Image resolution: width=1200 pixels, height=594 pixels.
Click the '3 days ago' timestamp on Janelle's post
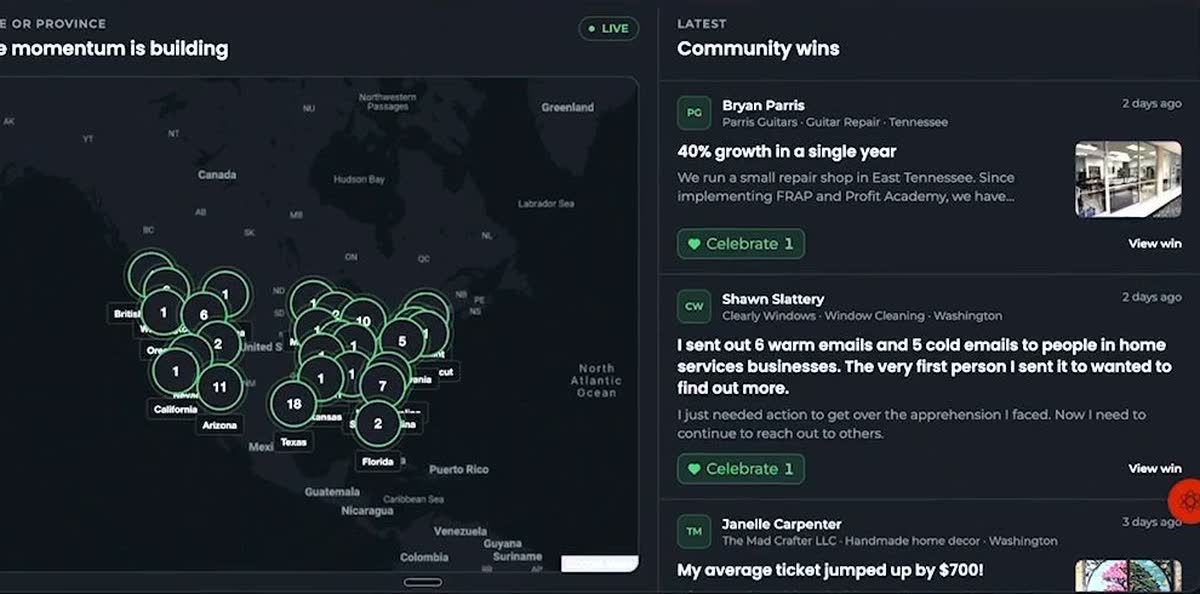click(x=1151, y=522)
